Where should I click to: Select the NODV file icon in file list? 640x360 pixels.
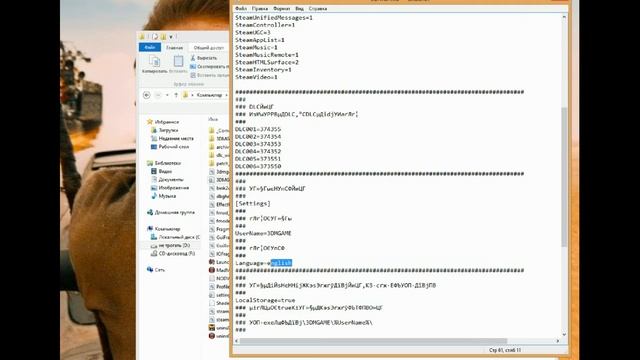pyautogui.click(x=211, y=278)
